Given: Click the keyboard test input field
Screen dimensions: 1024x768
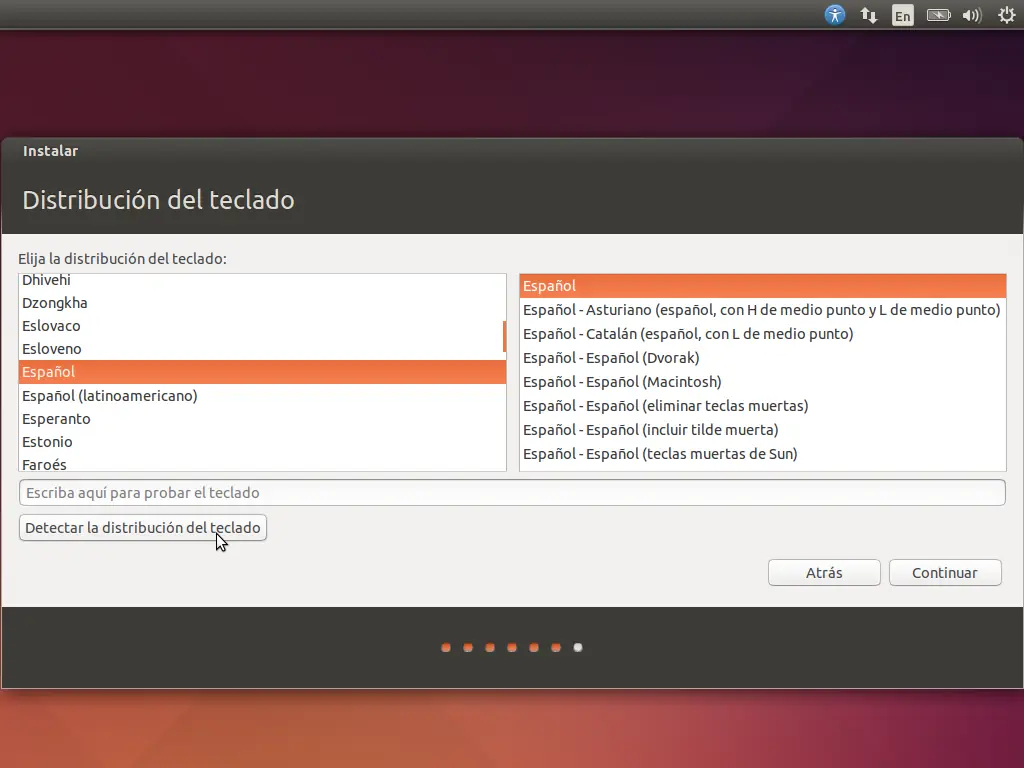Looking at the screenshot, I should click(x=512, y=492).
